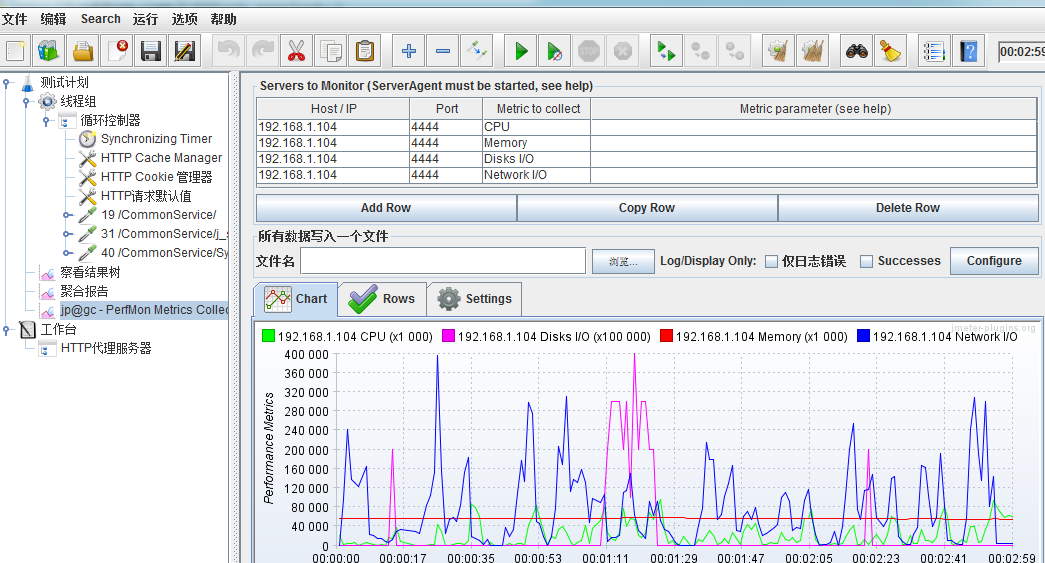Image resolution: width=1045 pixels, height=563 pixels.
Task: Collapse the 循环控制器 tree node
Action: (x=46, y=121)
